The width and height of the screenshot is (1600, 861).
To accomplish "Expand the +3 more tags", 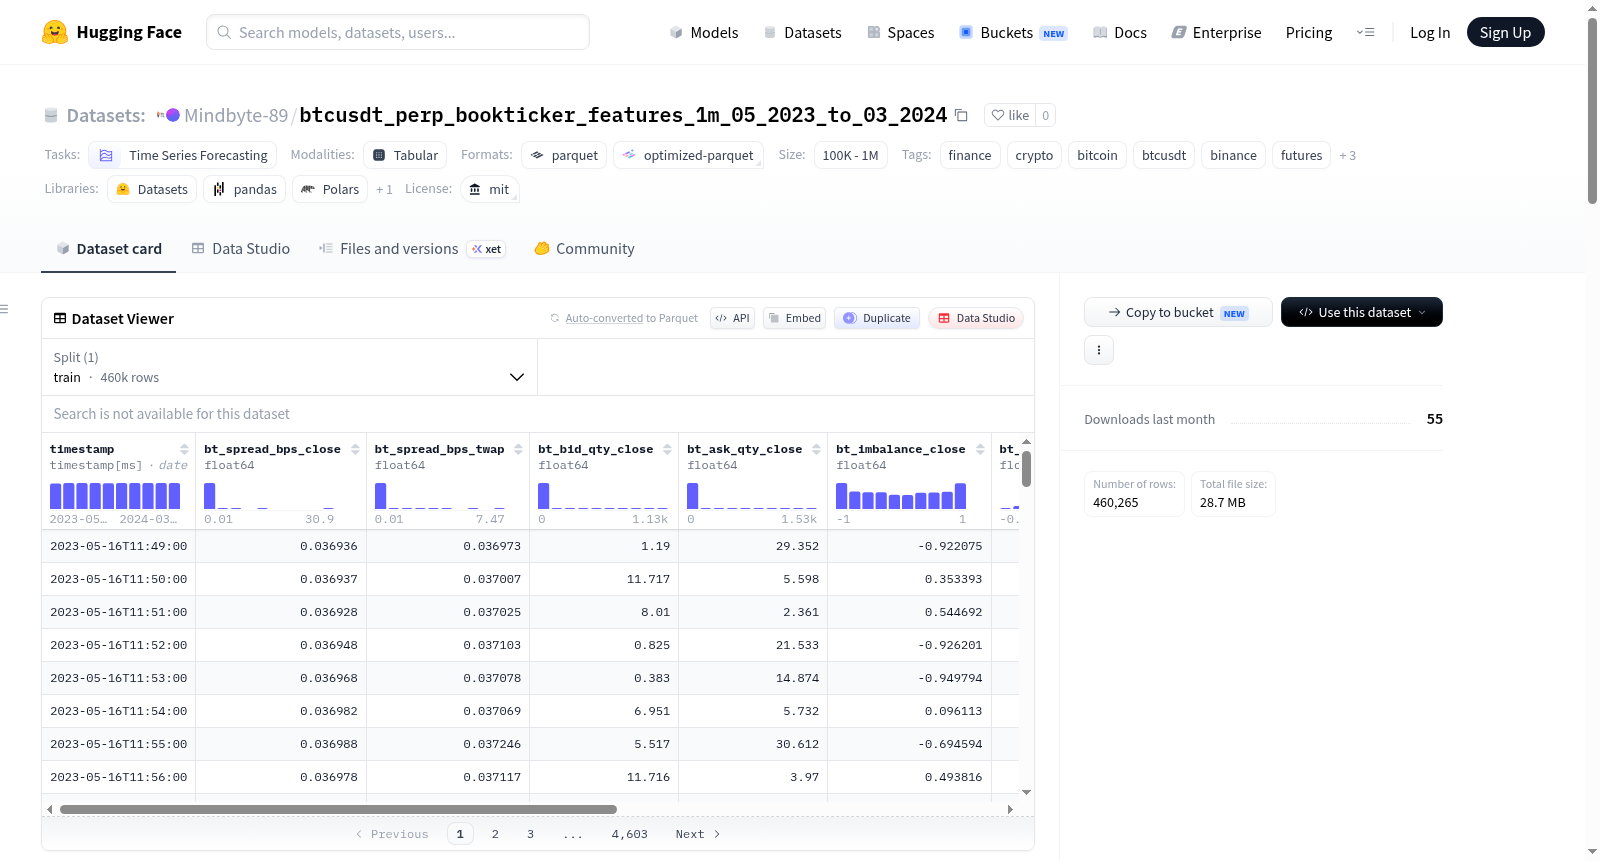I will point(1348,155).
